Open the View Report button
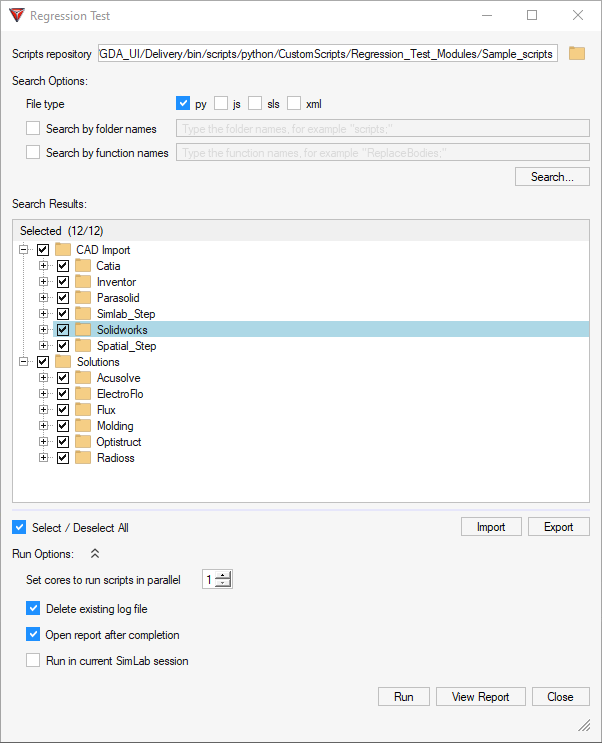602x743 pixels. pos(480,697)
